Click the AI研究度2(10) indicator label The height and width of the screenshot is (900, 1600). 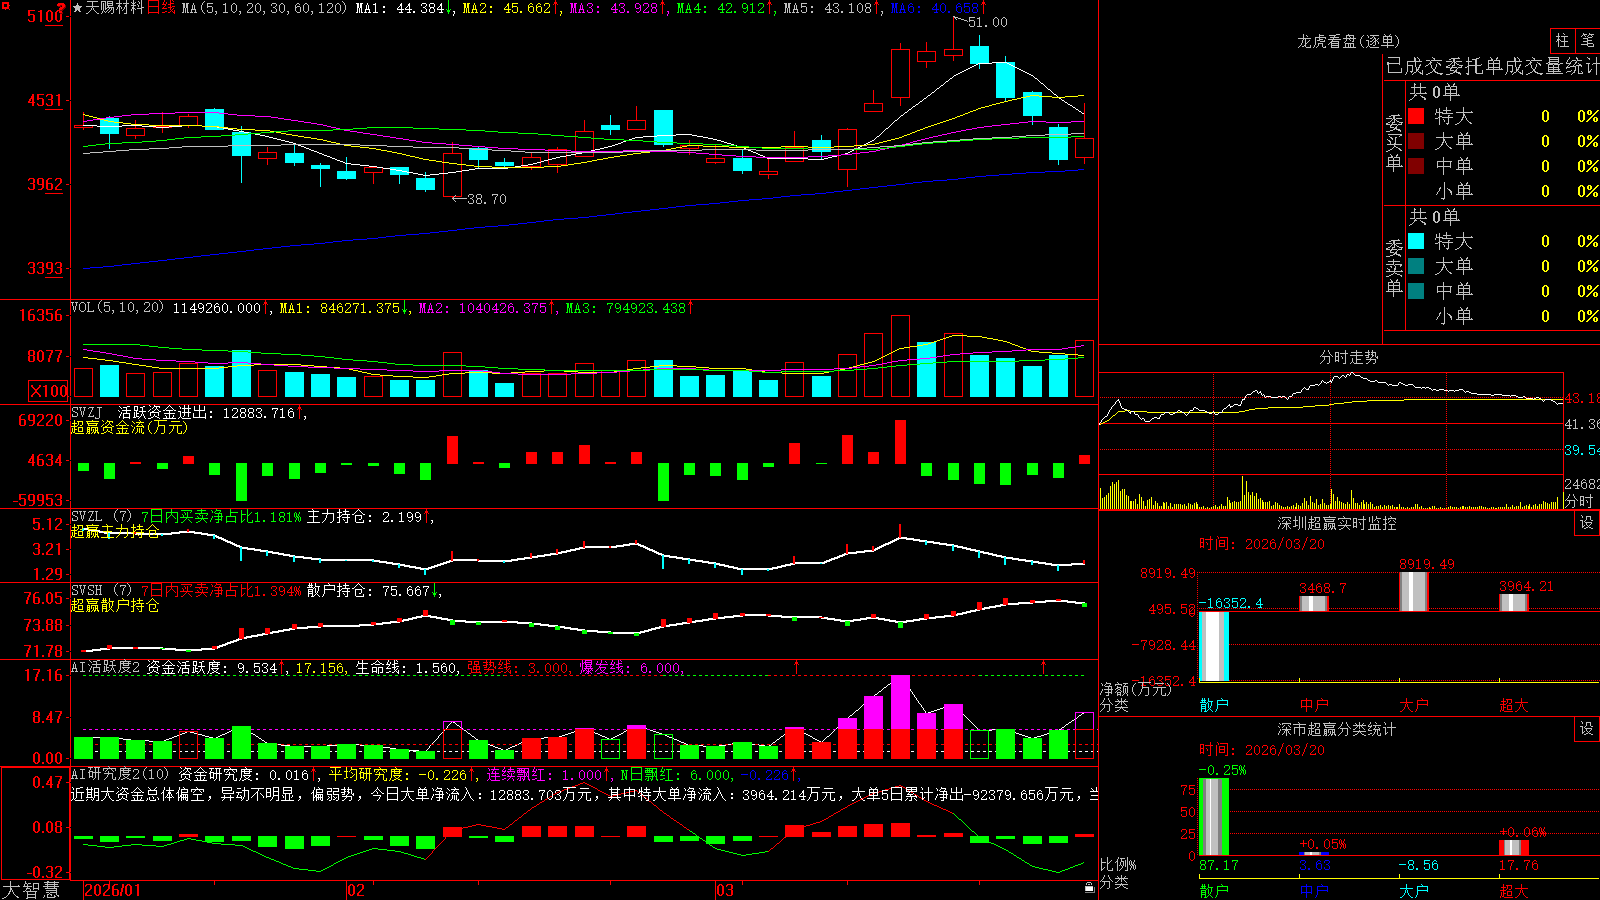120,774
